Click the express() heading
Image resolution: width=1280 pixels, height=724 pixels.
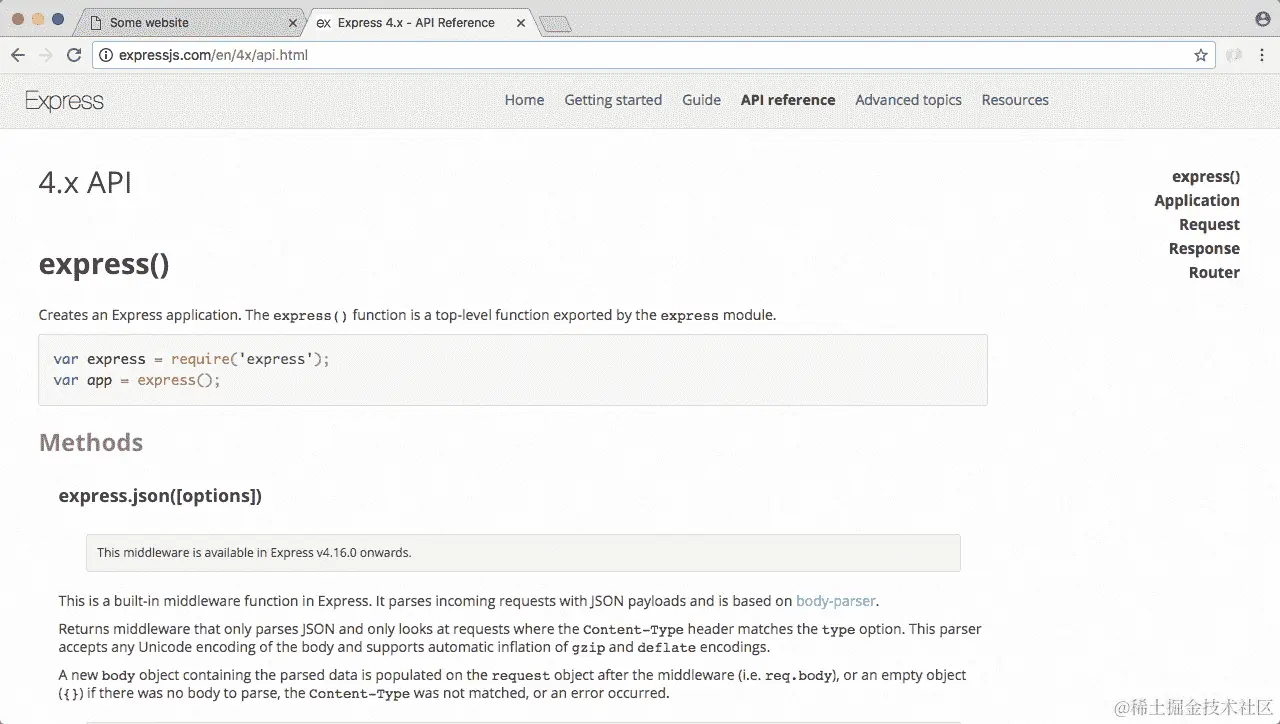tap(104, 265)
